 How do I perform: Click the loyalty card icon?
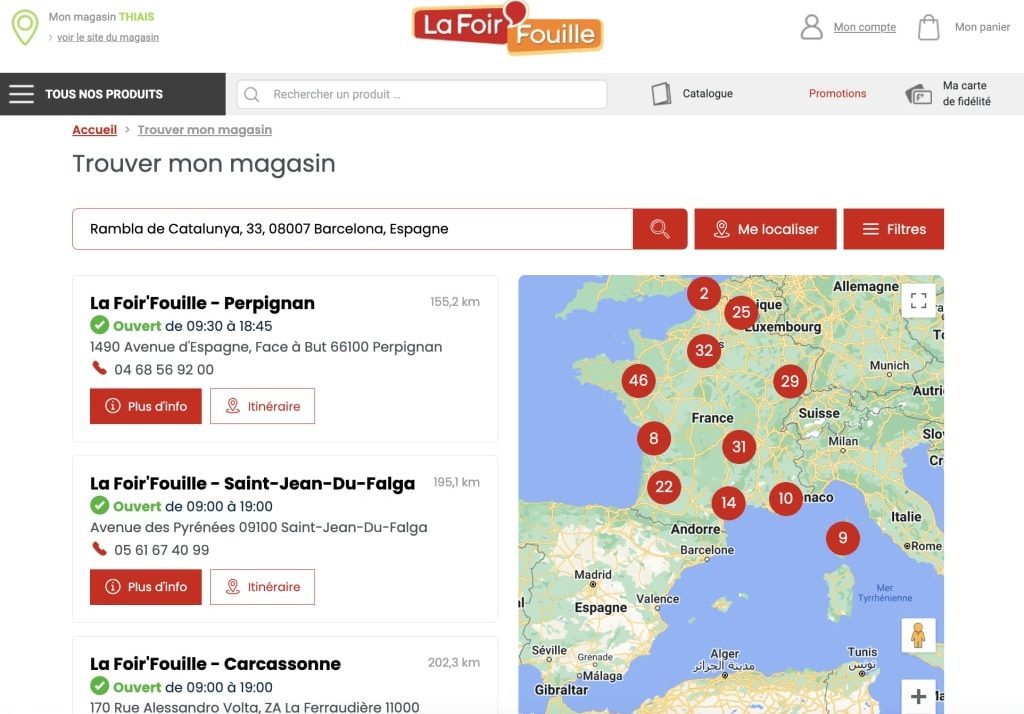pos(918,94)
